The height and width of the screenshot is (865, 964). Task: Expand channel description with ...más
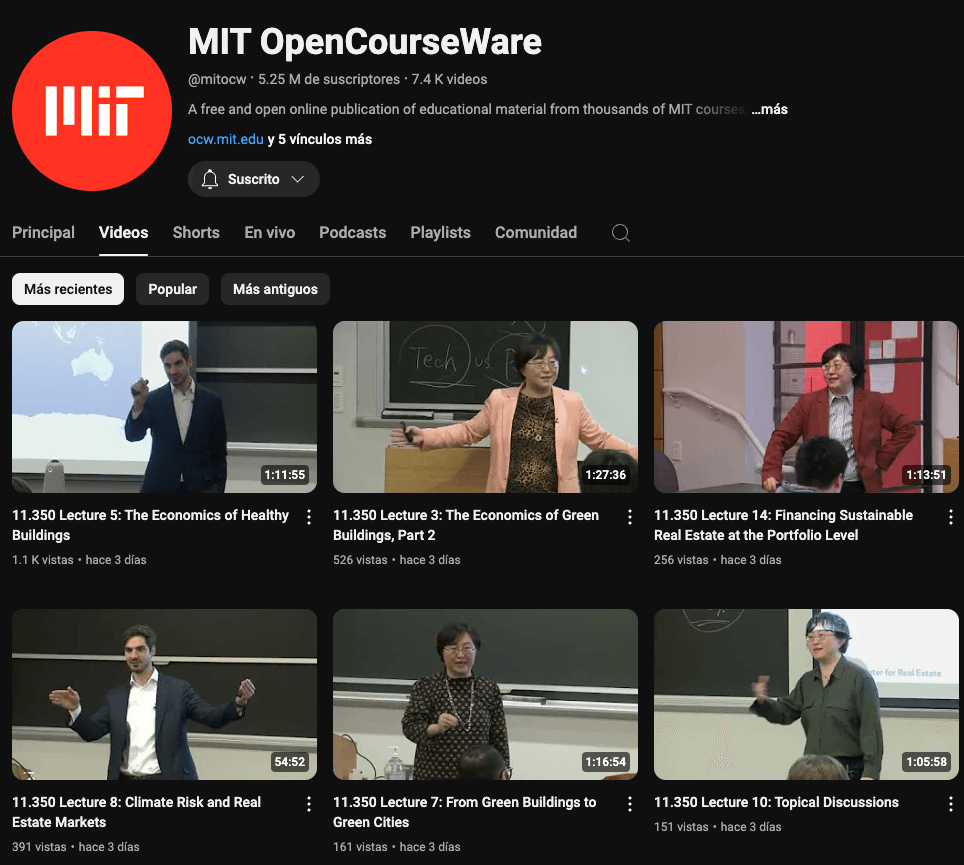click(769, 109)
